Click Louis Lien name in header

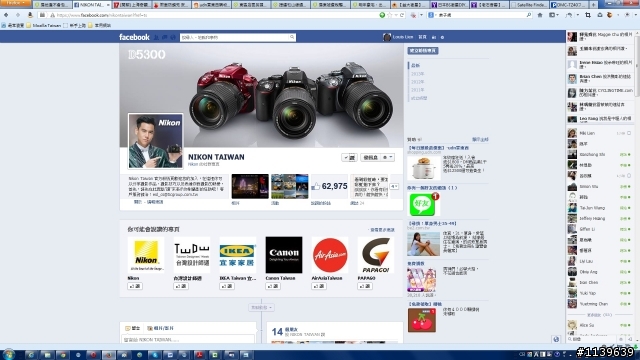[403, 37]
